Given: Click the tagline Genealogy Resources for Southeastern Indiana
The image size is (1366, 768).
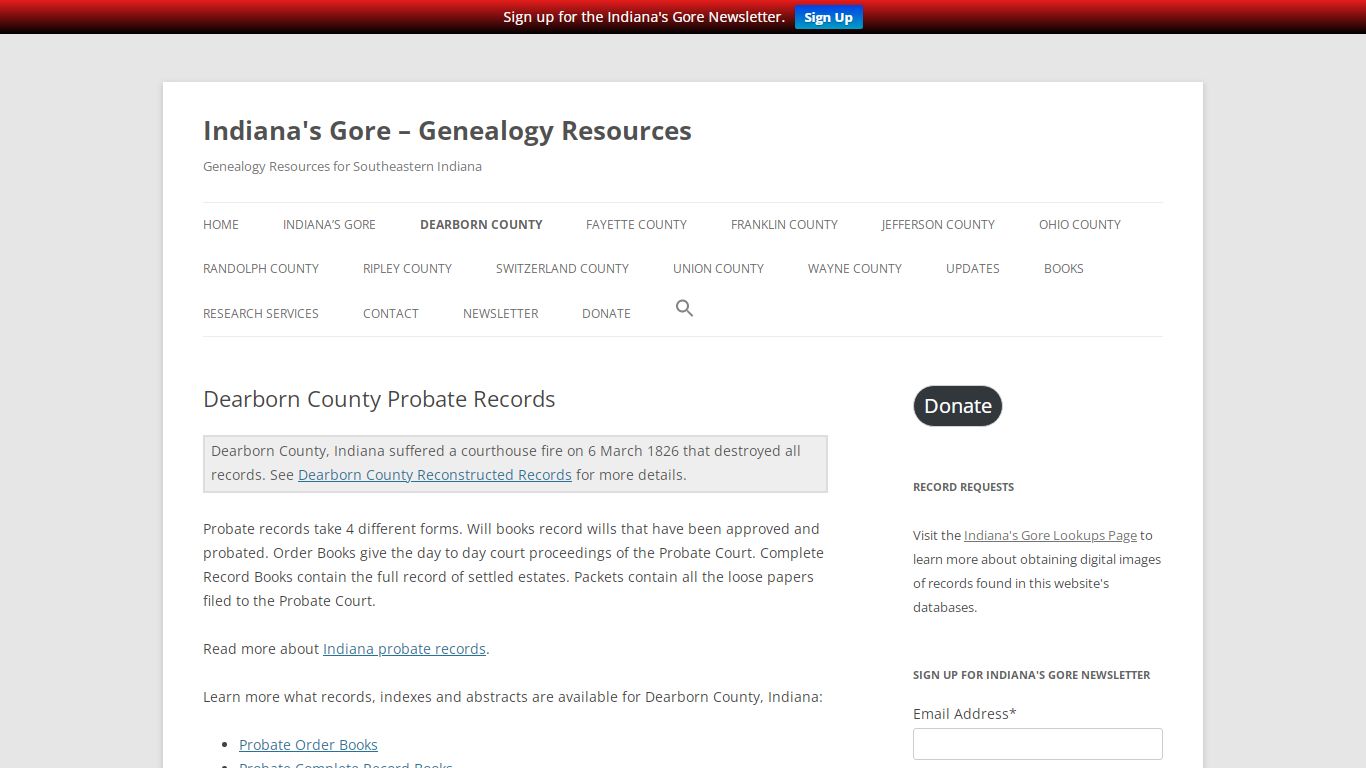Looking at the screenshot, I should point(342,166).
